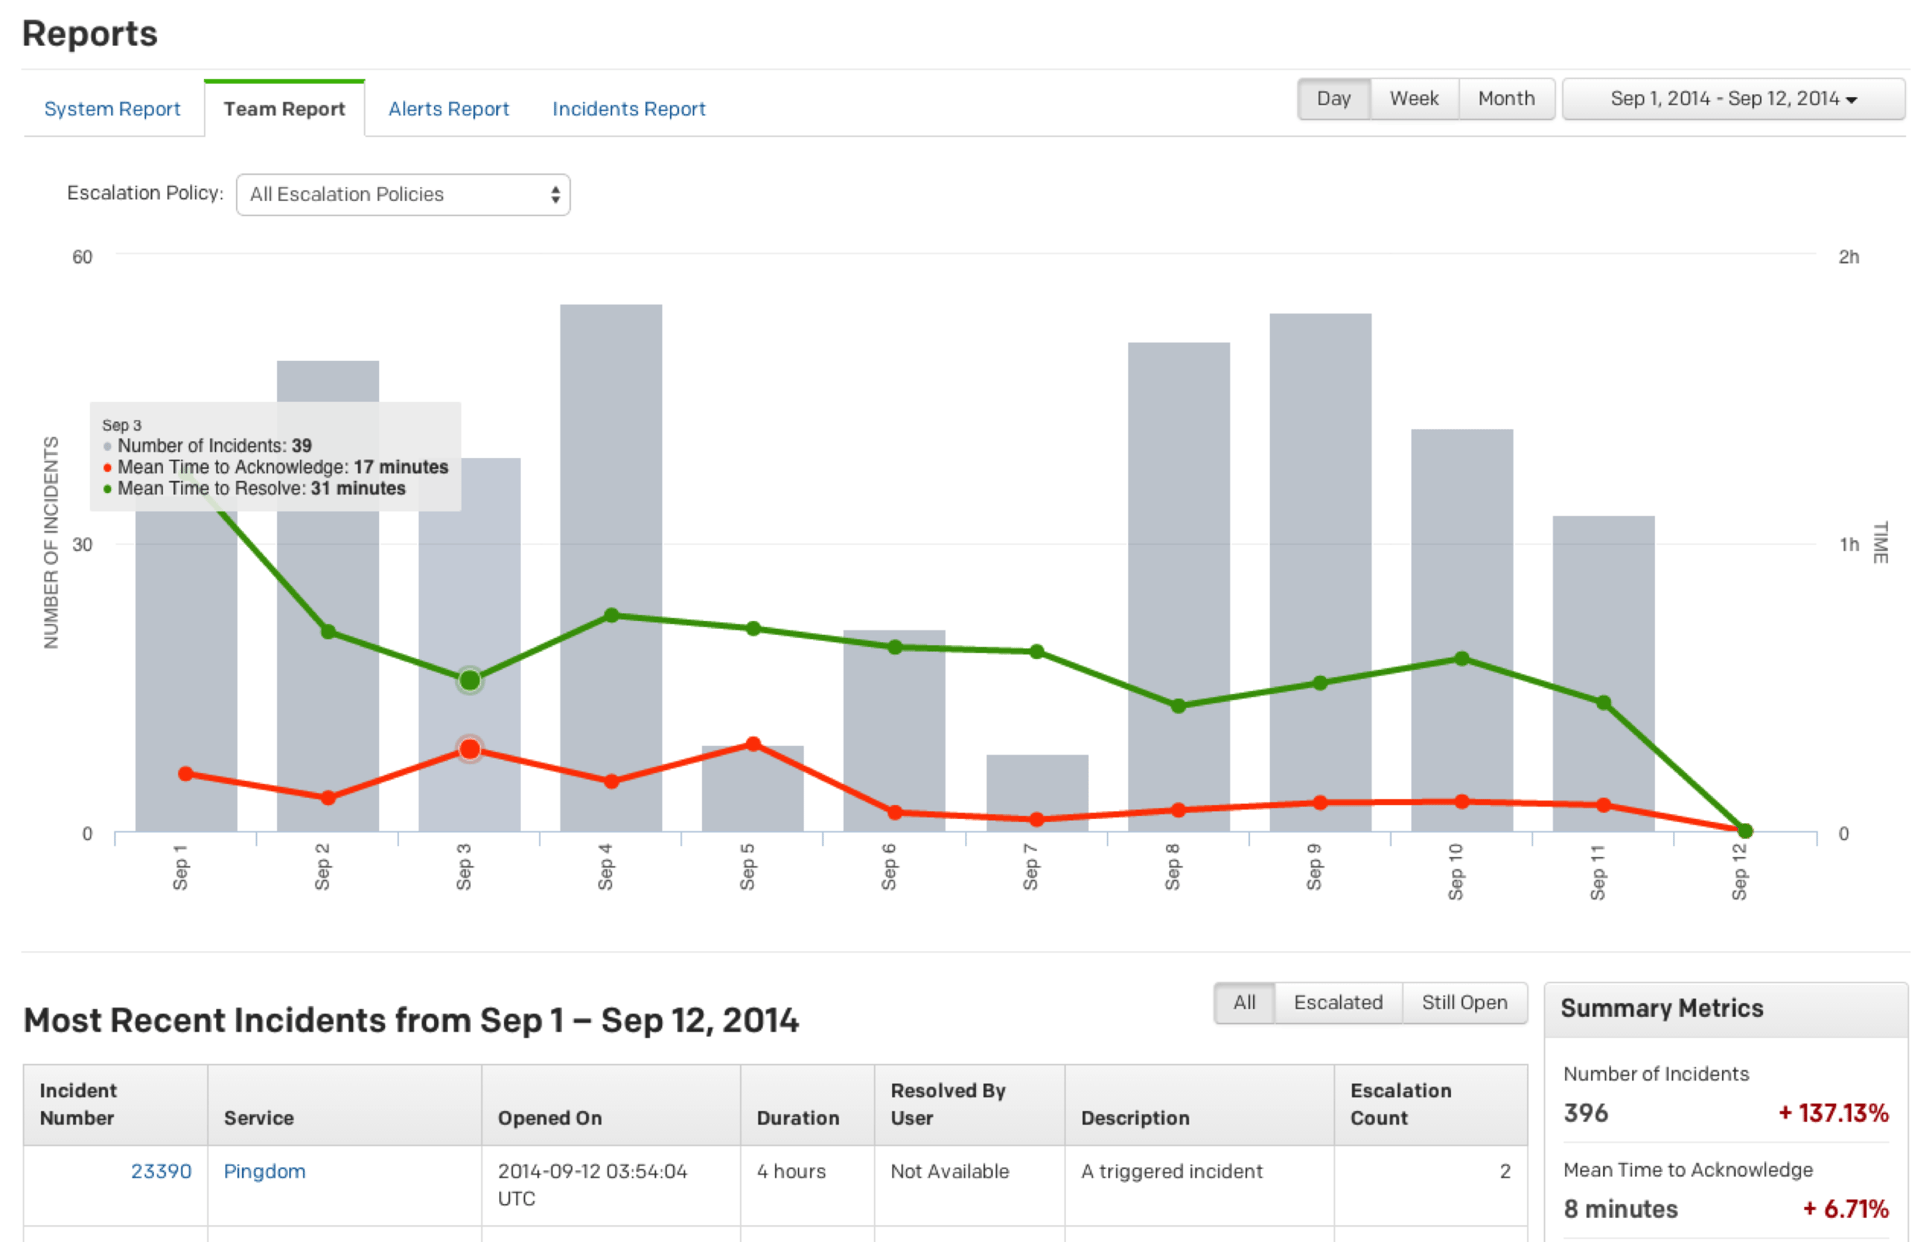Open the Incidents Report tab
The image size is (1920, 1242).
point(628,109)
